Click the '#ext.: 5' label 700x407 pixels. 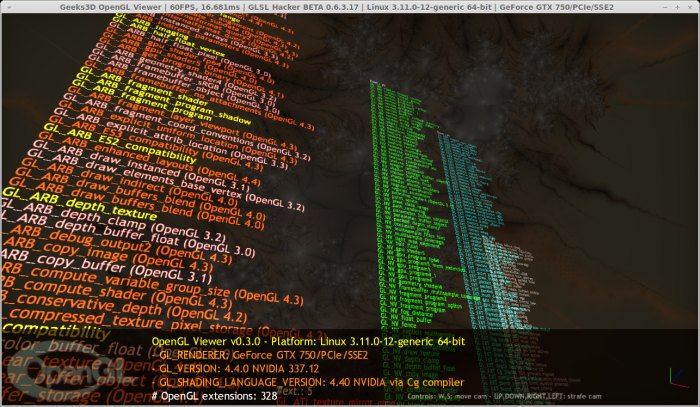[x=295, y=392]
